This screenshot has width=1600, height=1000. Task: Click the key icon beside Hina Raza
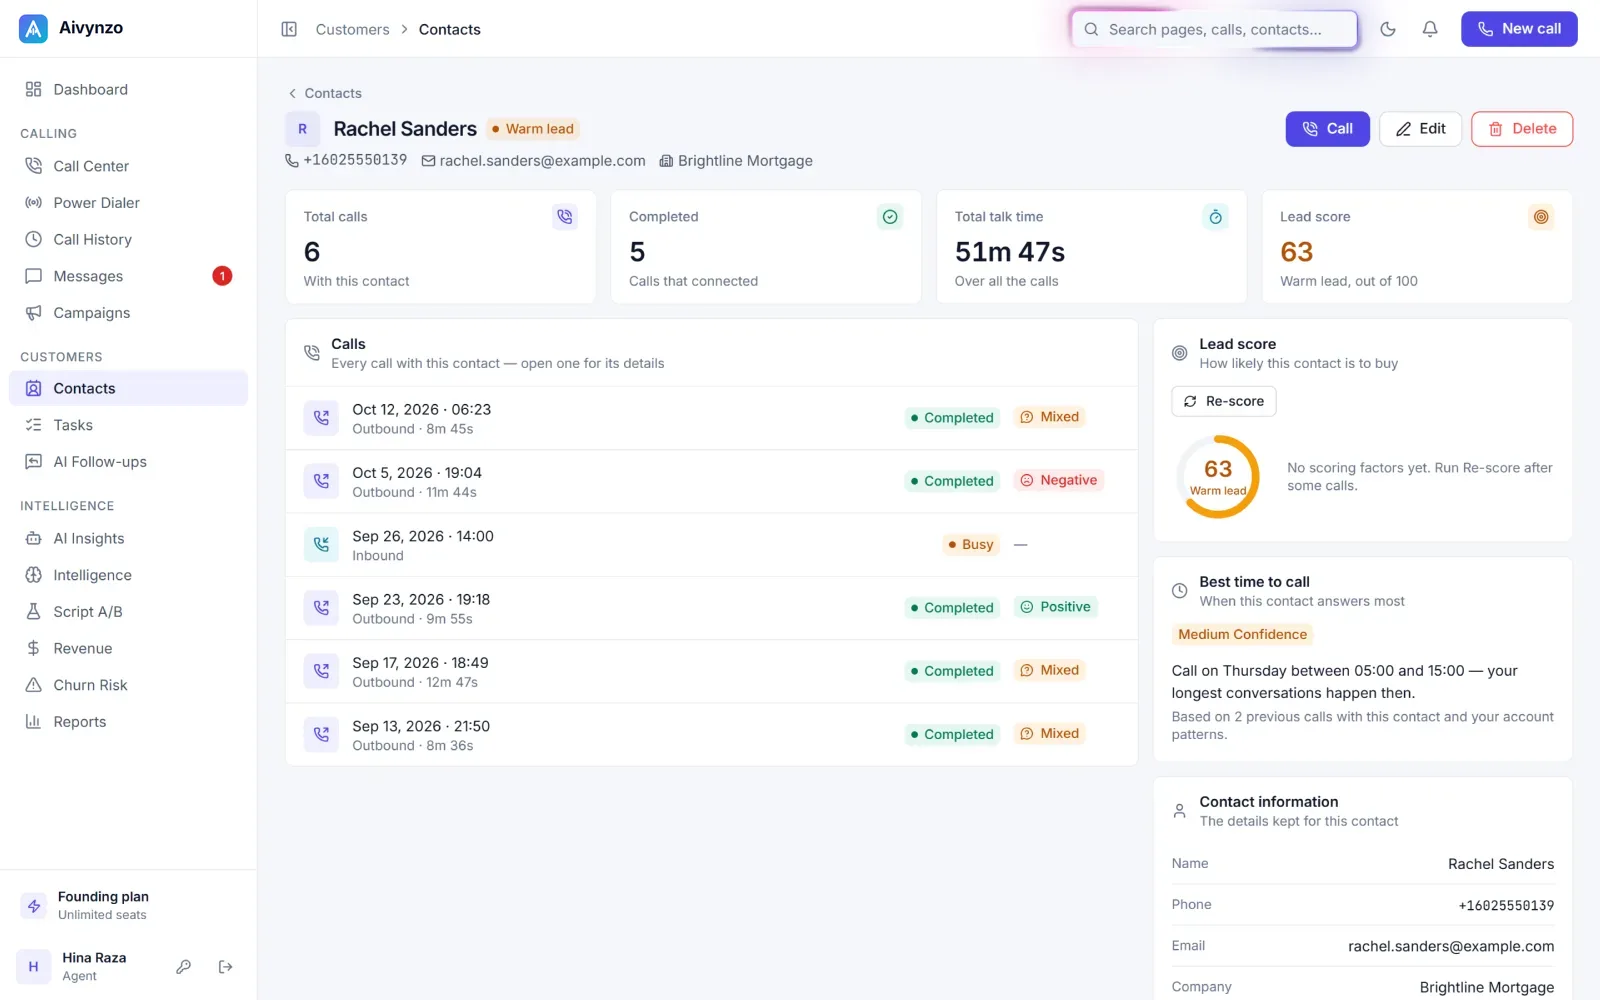tap(183, 967)
